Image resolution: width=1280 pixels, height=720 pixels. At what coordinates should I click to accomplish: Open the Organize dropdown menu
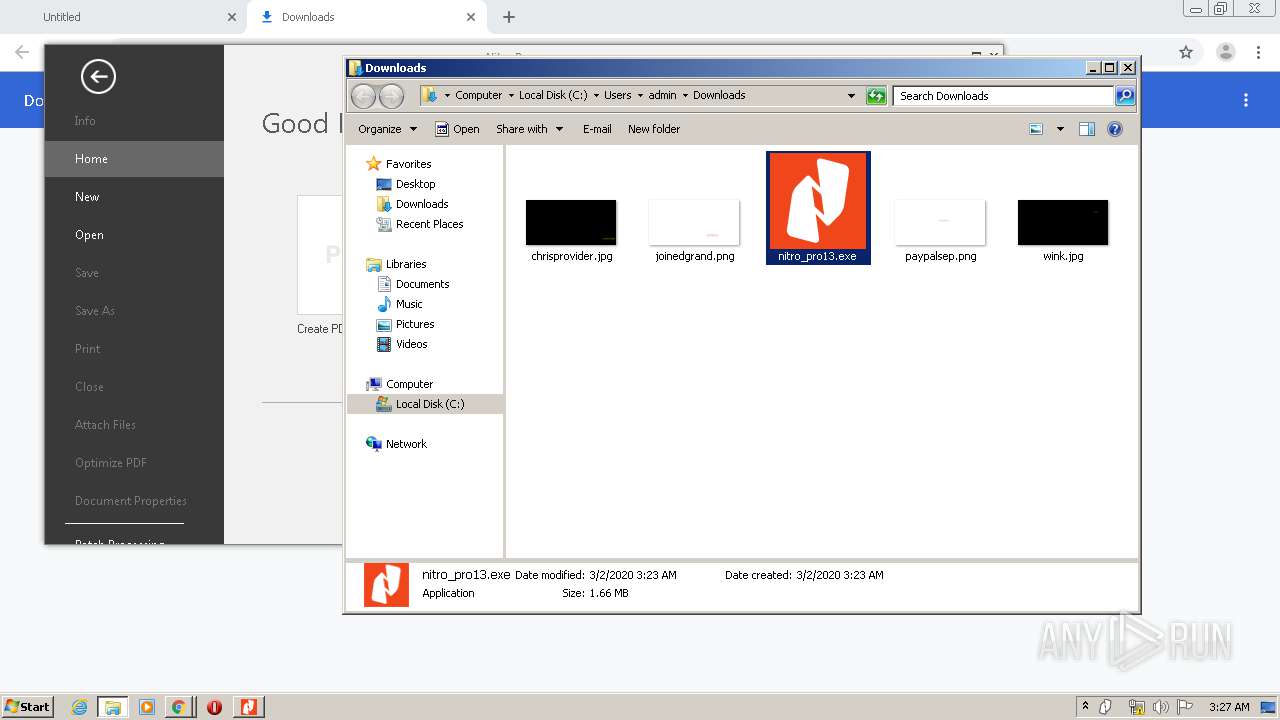click(387, 129)
